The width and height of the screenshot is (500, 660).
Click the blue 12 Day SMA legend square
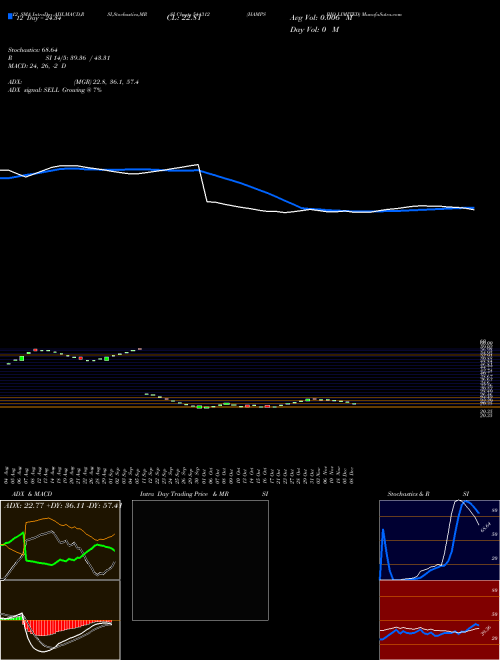(x=11, y=16)
